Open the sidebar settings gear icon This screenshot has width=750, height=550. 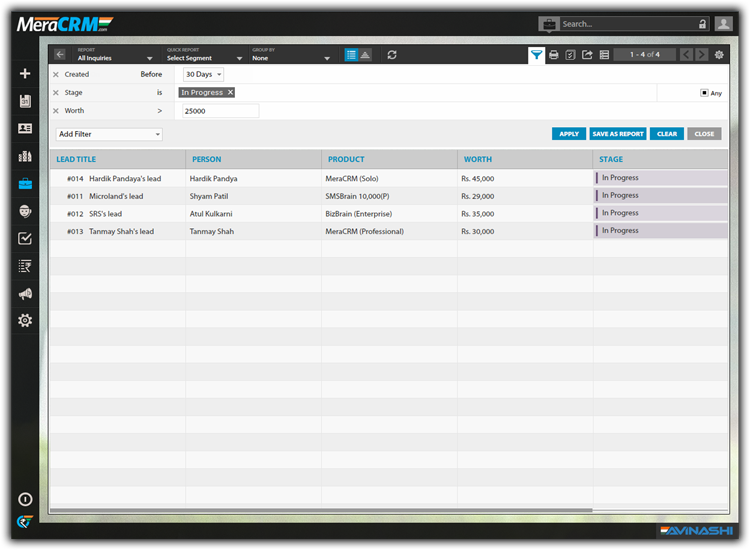click(25, 320)
